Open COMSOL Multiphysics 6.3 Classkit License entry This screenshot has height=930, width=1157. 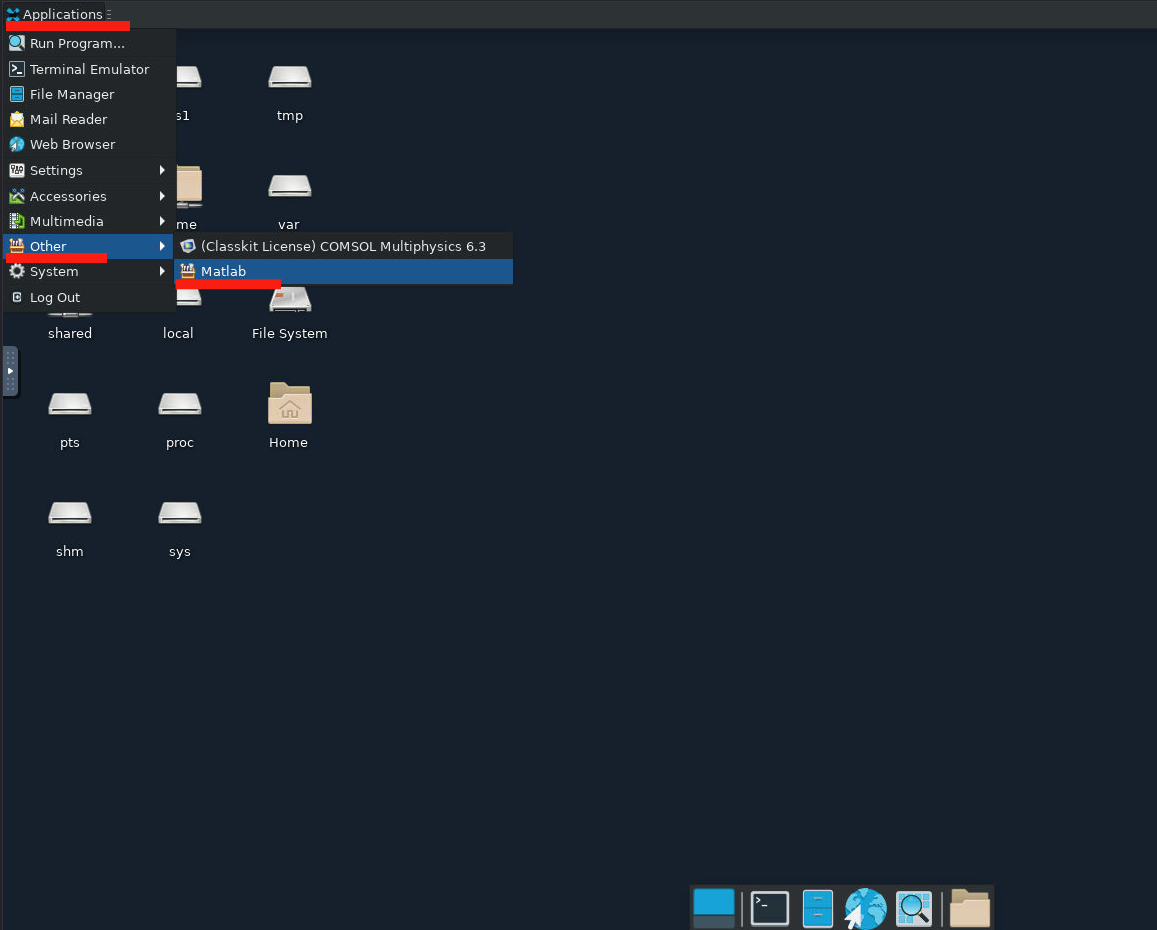[343, 247]
